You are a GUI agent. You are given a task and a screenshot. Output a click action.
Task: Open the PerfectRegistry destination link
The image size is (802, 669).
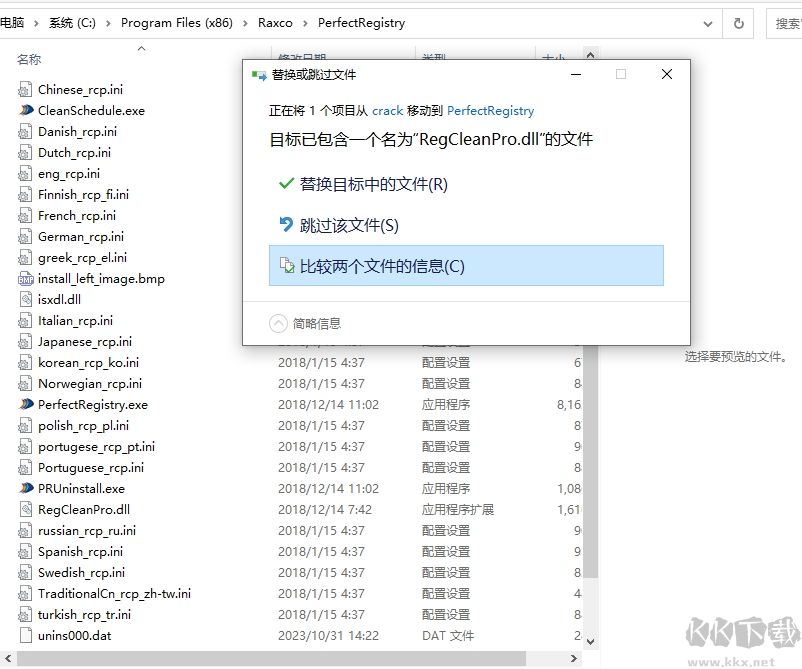pyautogui.click(x=490, y=111)
